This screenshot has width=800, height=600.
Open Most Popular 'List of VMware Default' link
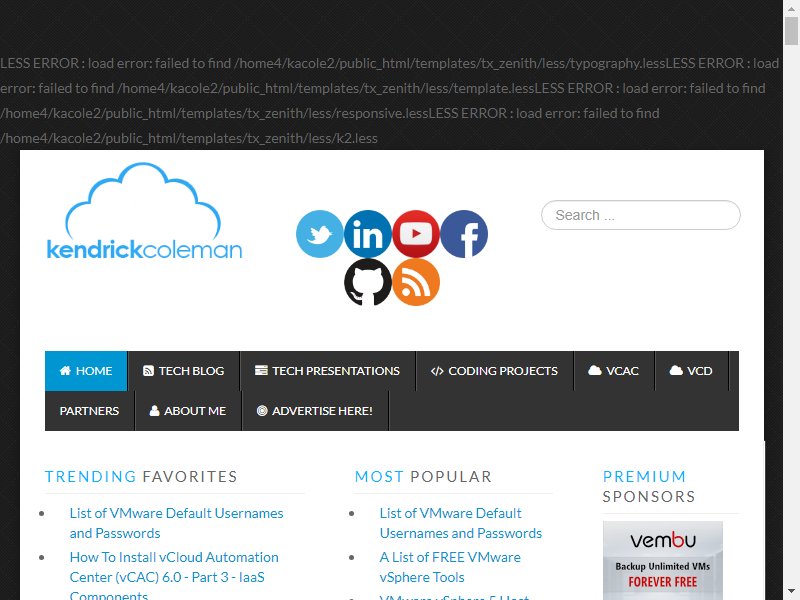461,523
